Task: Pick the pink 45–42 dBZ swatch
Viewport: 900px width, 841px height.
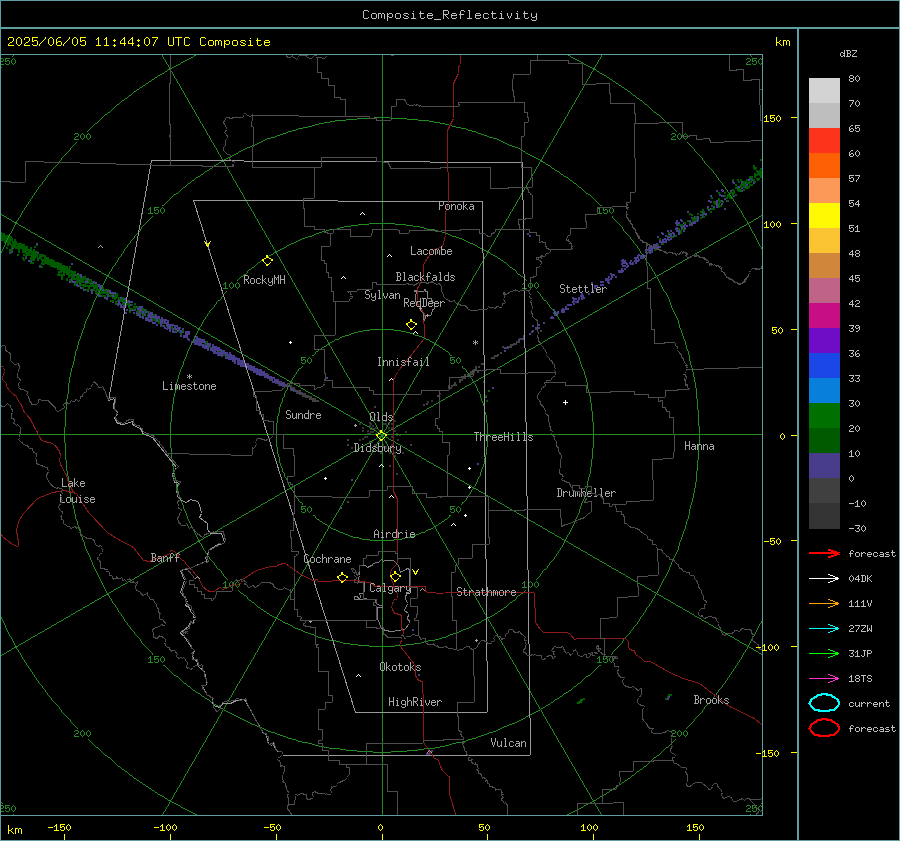Action: [x=824, y=291]
